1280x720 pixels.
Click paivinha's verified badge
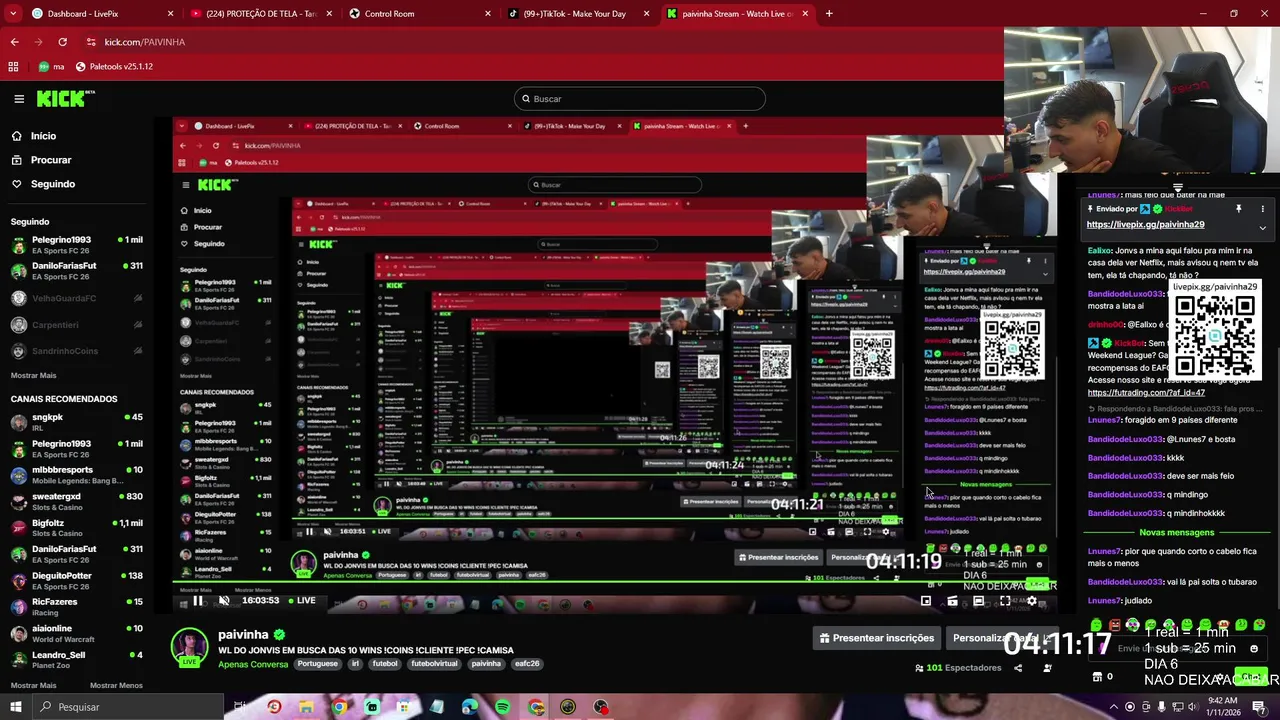tap(279, 635)
